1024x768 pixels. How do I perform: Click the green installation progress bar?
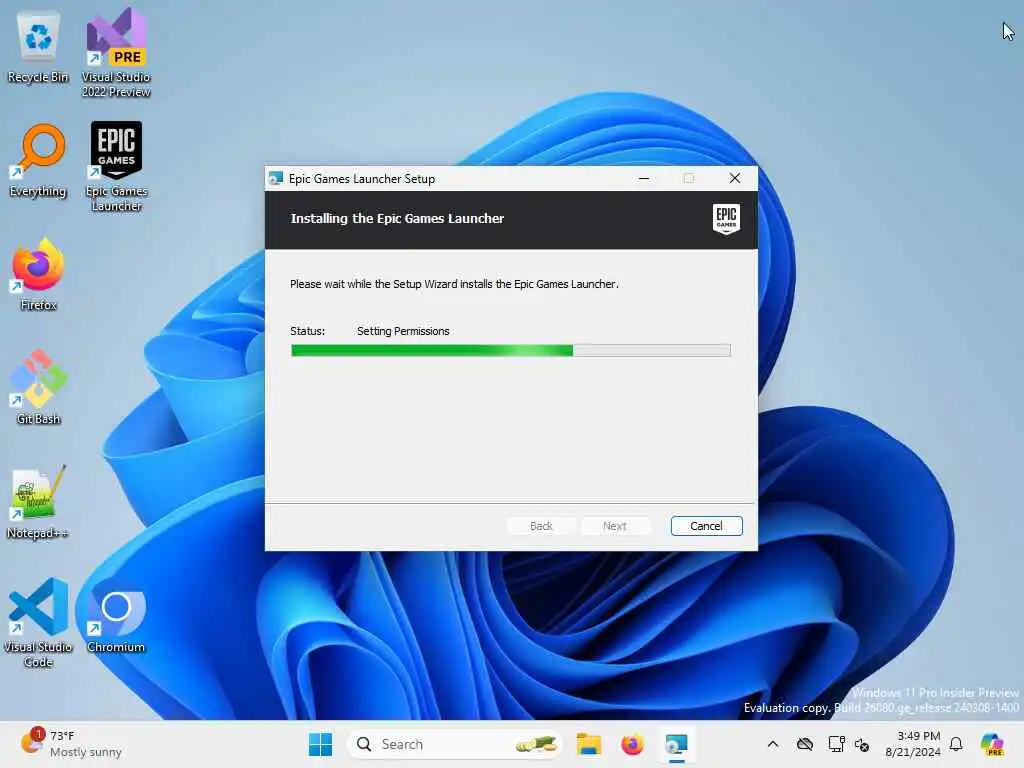511,351
